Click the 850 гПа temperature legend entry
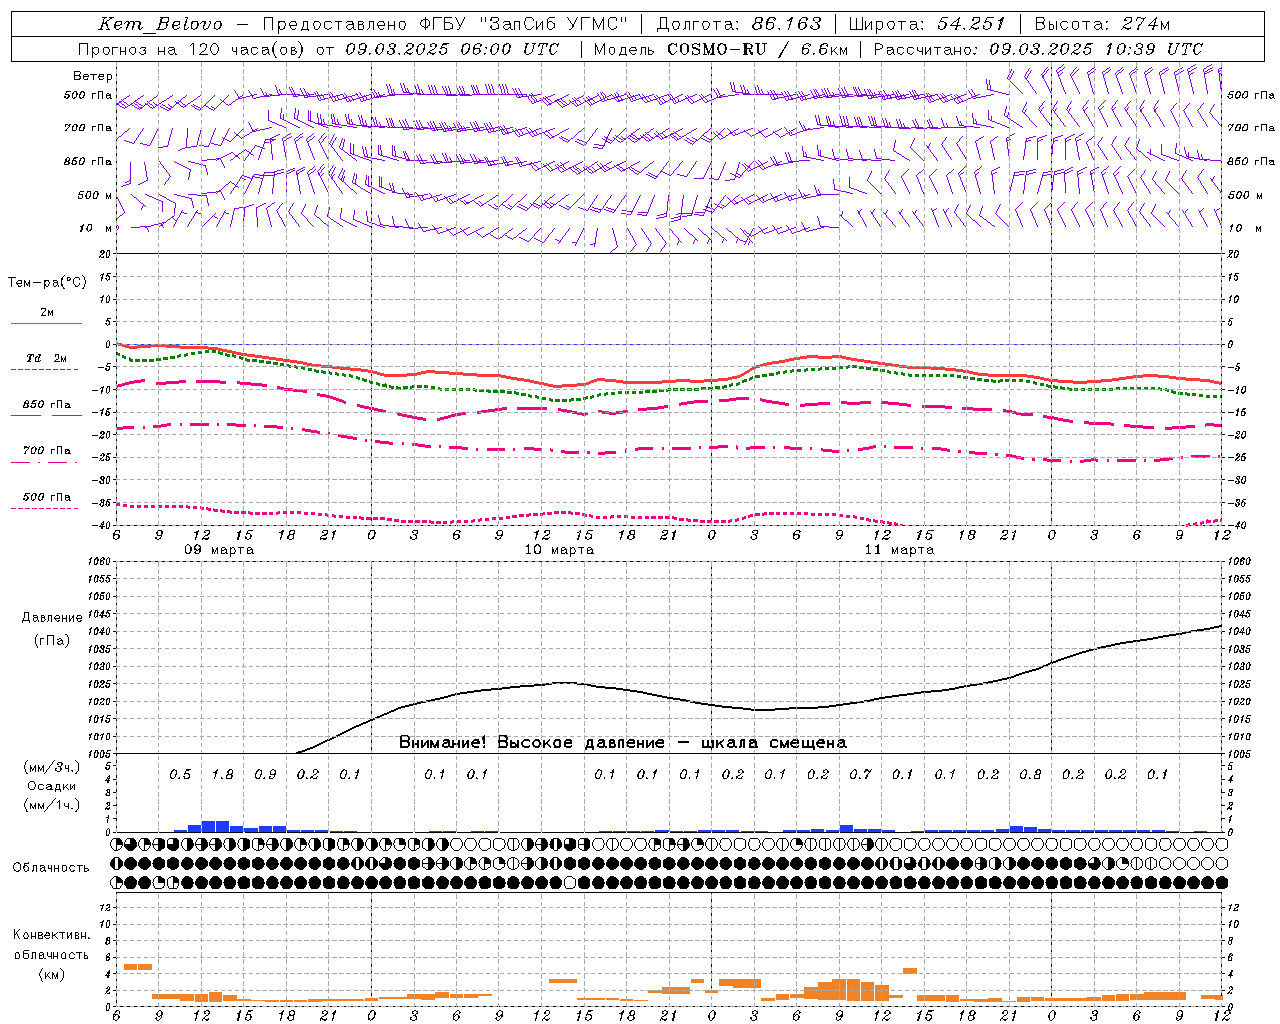This screenshot has height=1024, width=1280. (x=47, y=405)
